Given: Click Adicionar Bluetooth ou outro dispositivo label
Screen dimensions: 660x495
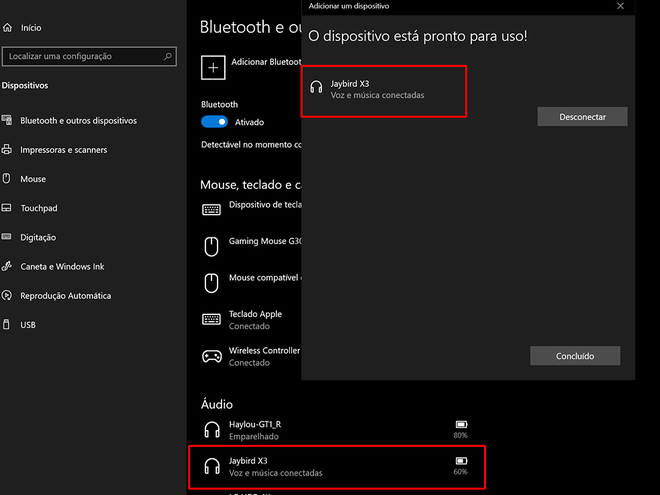Looking at the screenshot, I should (266, 62).
